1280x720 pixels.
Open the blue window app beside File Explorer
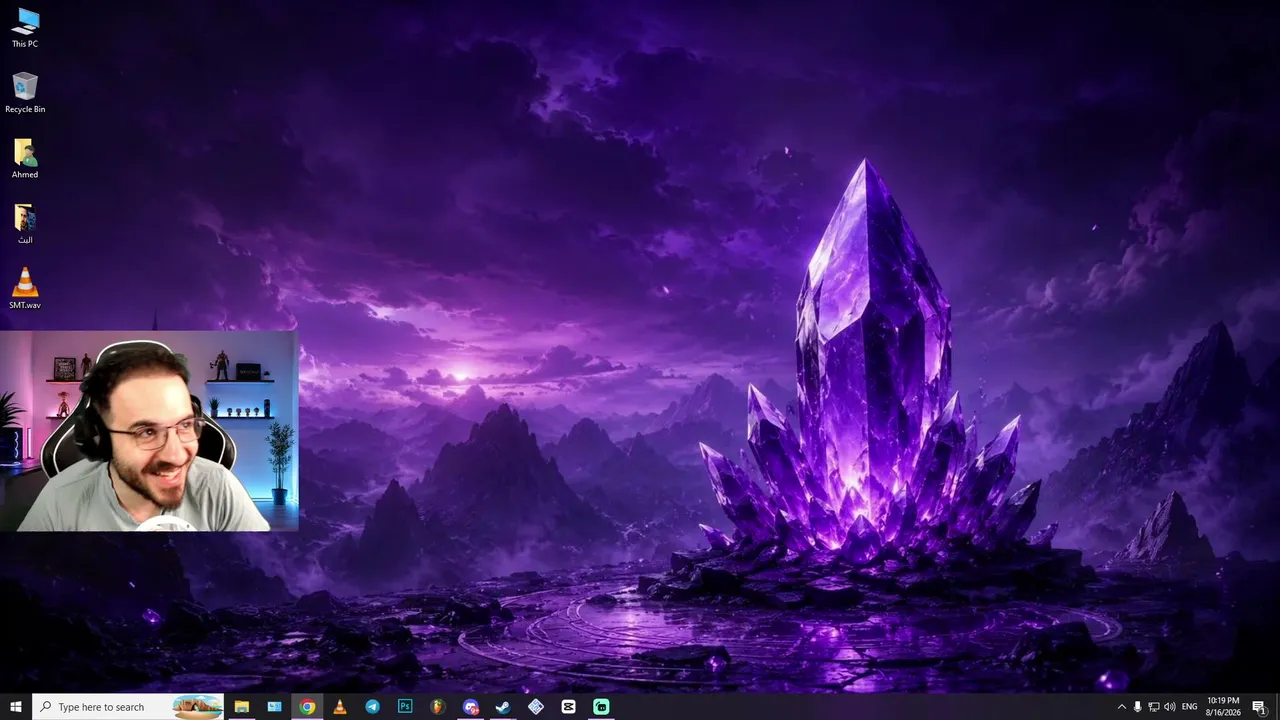click(274, 707)
